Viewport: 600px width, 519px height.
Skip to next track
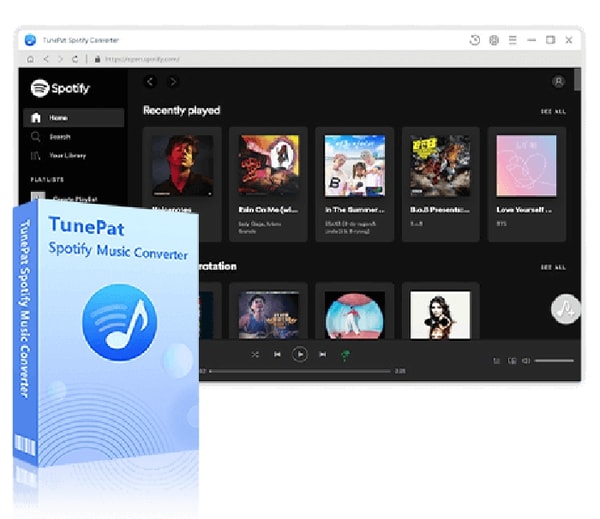(x=323, y=354)
